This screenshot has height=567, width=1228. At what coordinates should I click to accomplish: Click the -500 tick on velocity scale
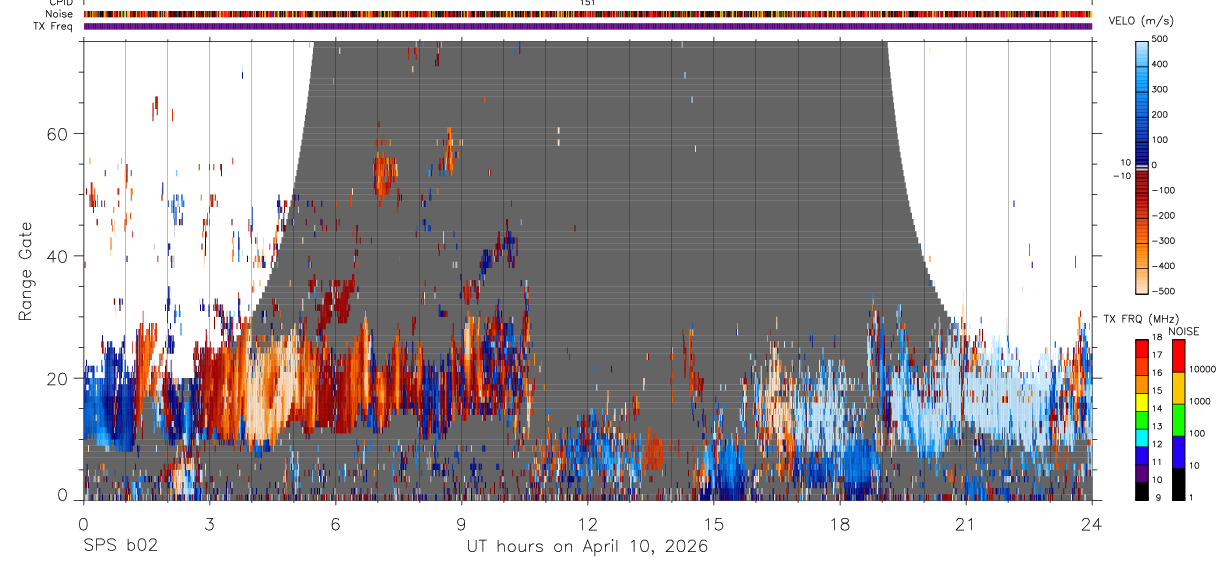(x=1161, y=292)
